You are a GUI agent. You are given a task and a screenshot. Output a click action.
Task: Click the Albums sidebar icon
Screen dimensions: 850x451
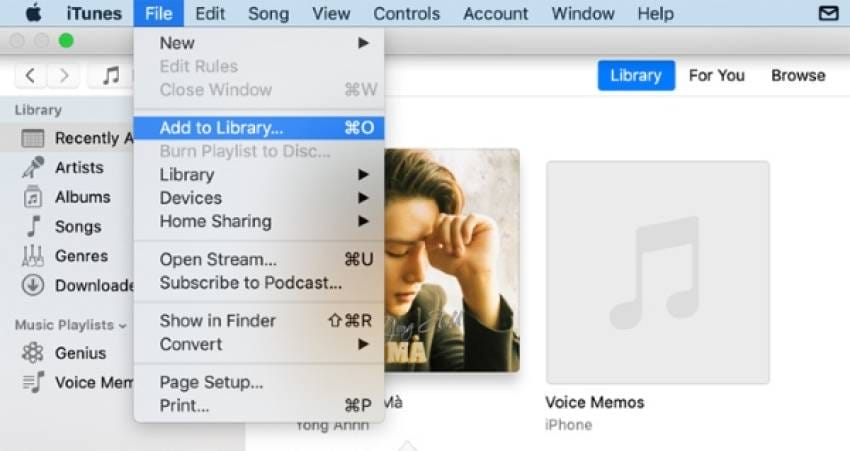point(33,197)
